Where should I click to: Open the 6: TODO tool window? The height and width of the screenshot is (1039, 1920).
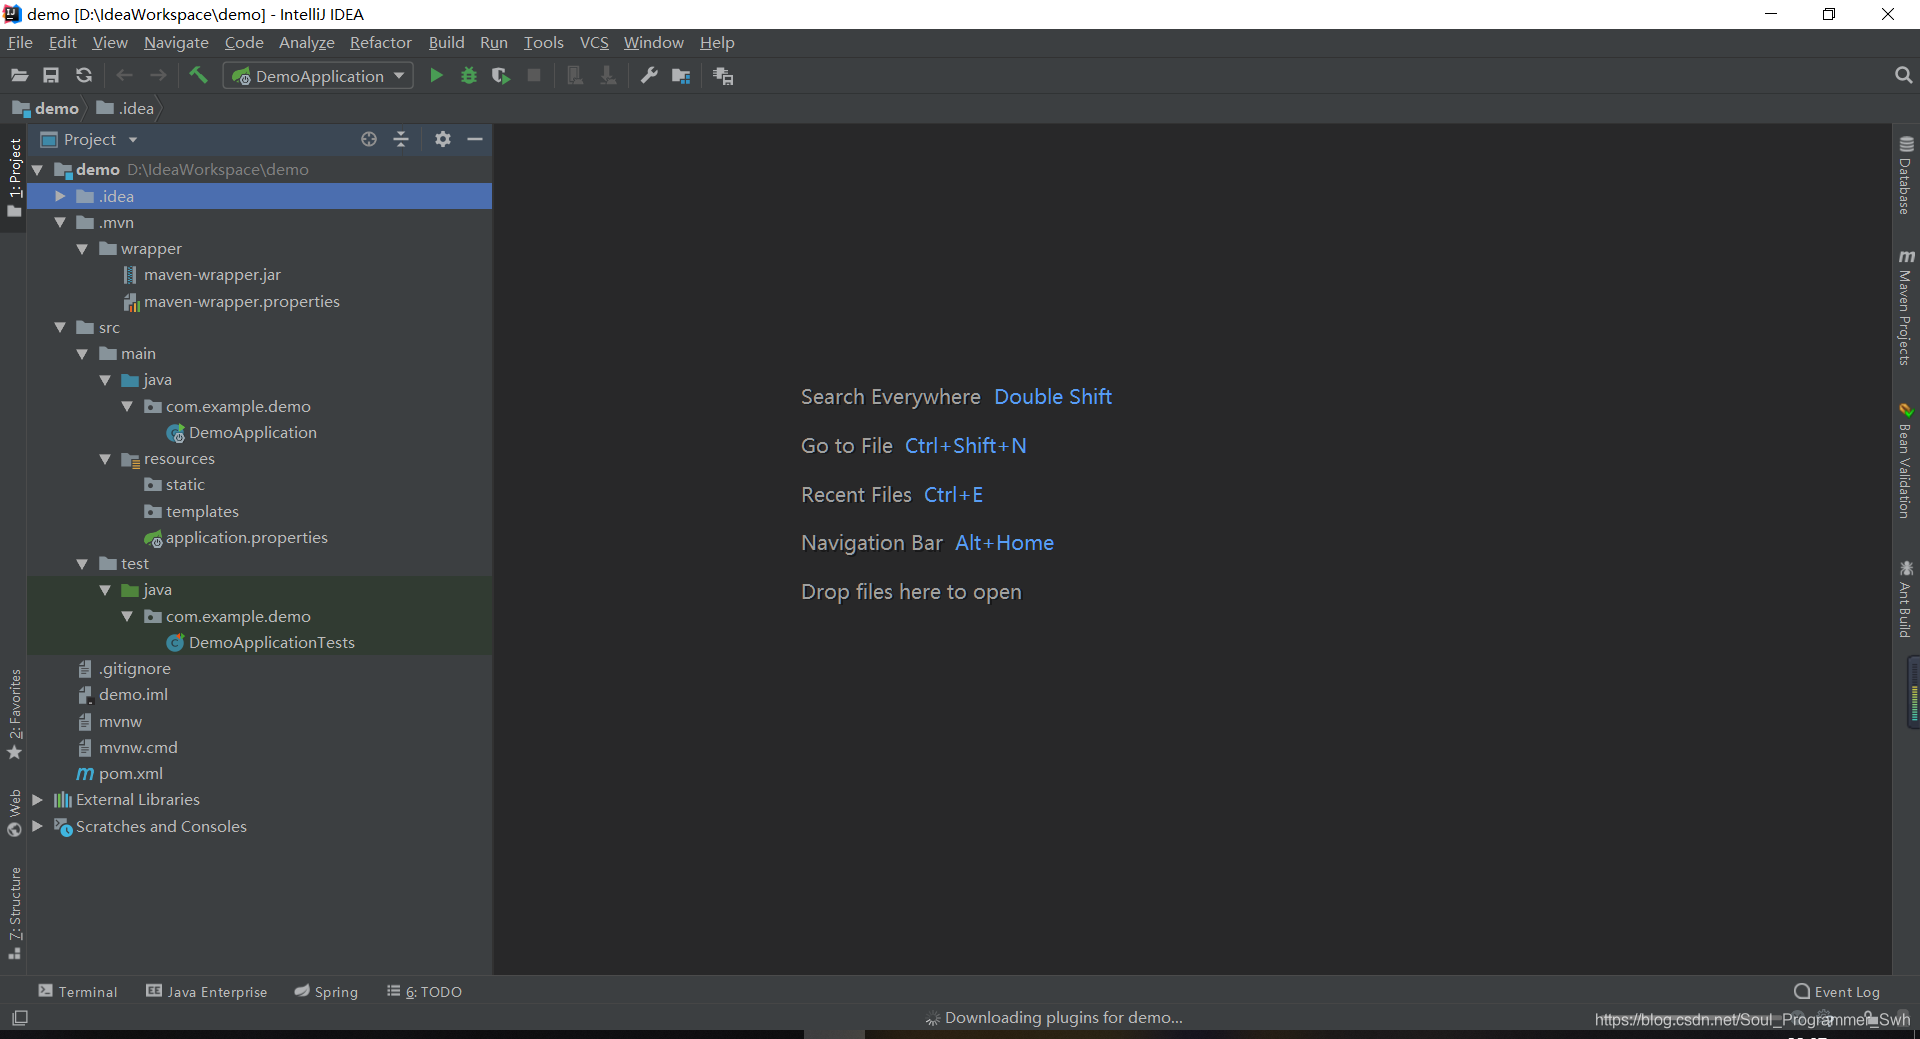(x=424, y=992)
